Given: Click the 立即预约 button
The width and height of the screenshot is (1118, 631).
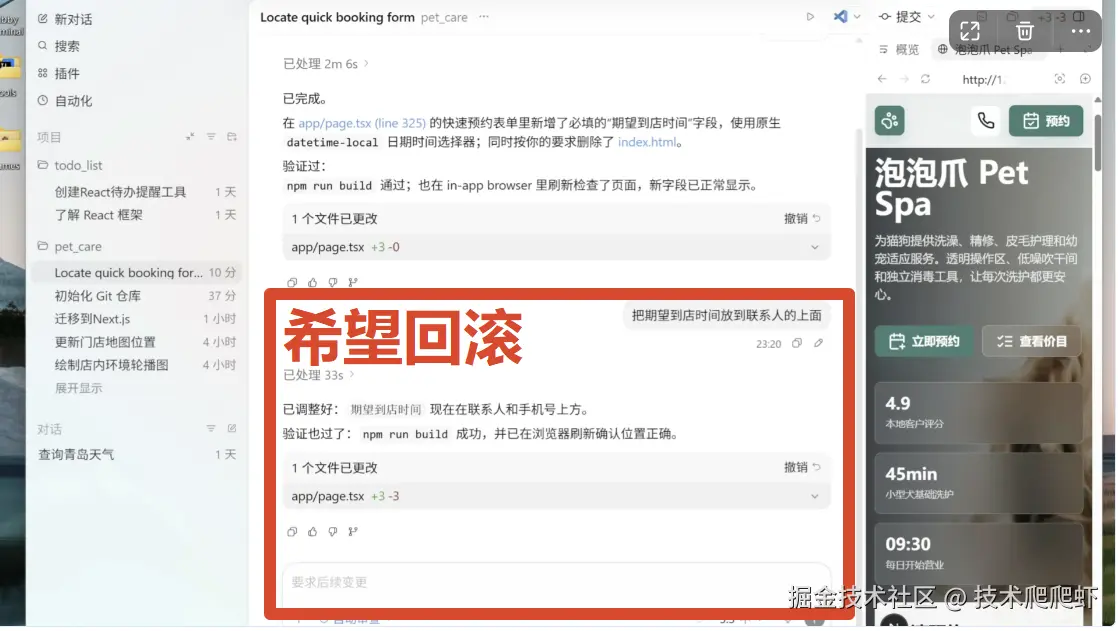Looking at the screenshot, I should tap(924, 342).
